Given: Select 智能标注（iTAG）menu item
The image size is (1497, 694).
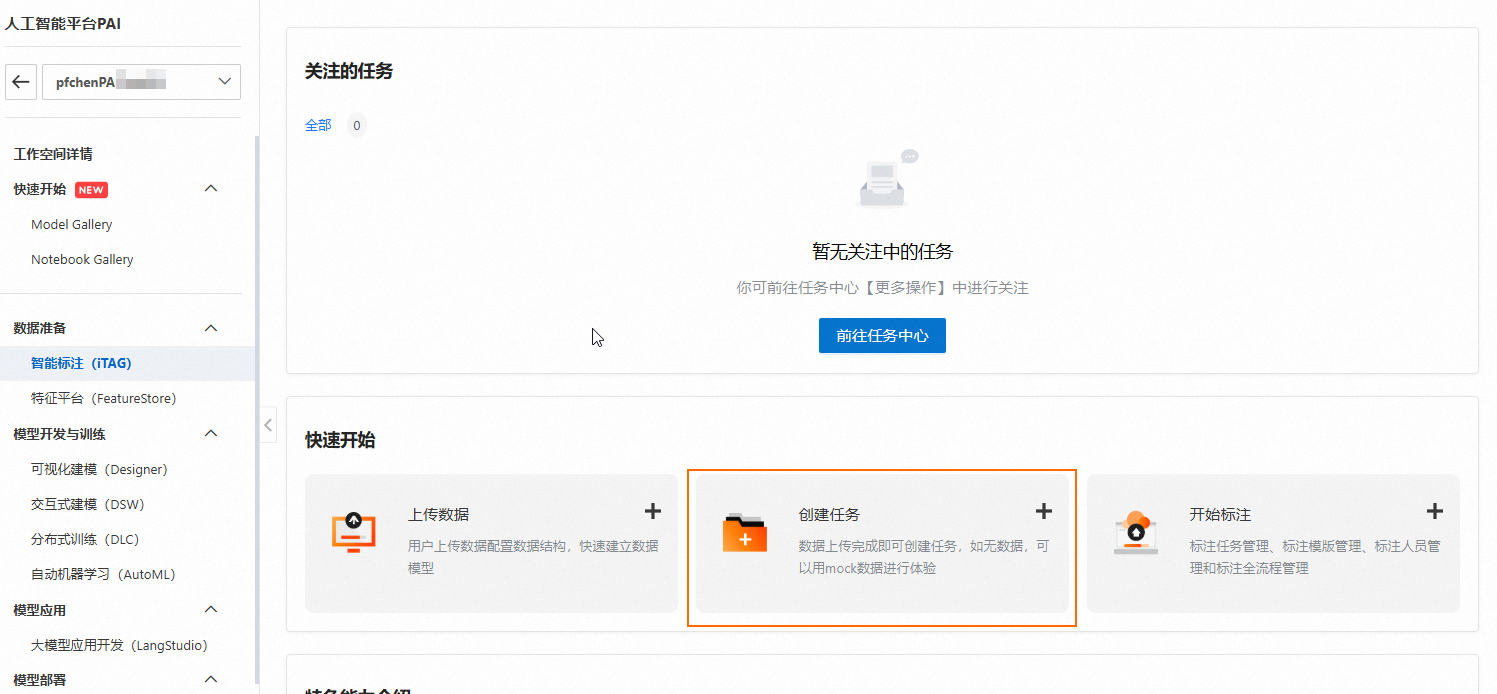Looking at the screenshot, I should point(127,364).
